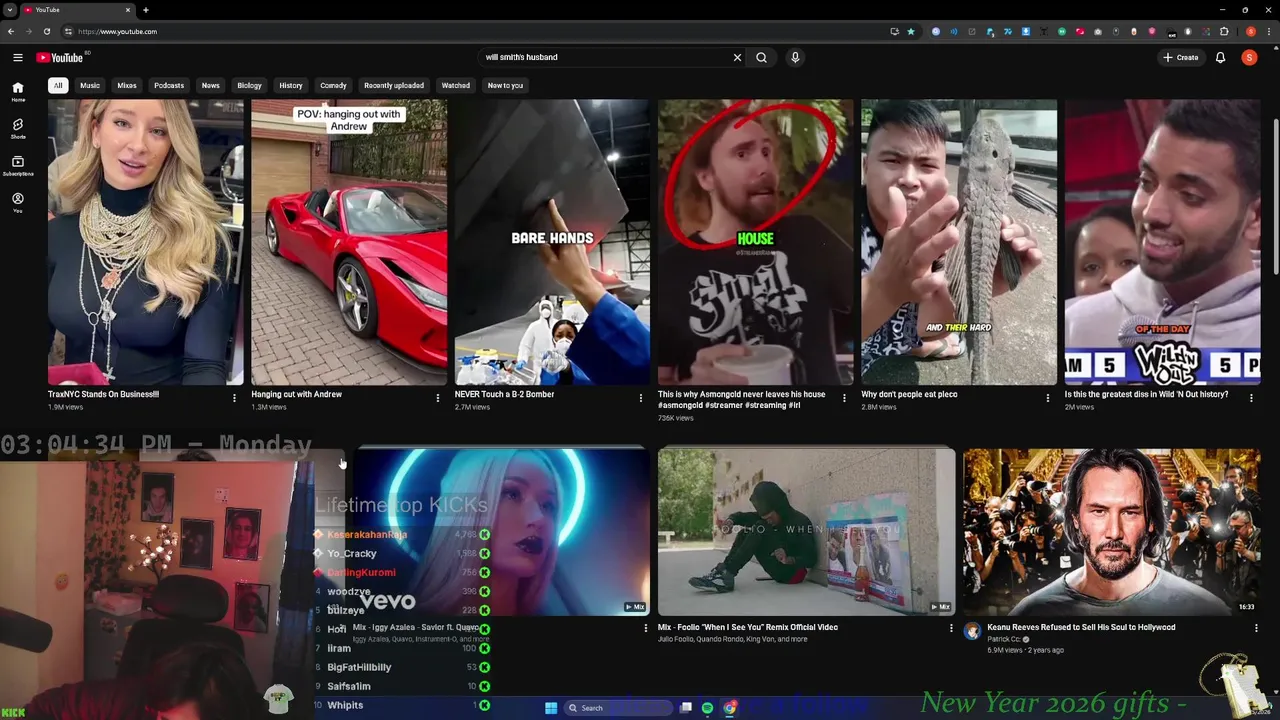Open more options for Asmongold short
1280x720 pixels.
(844, 398)
